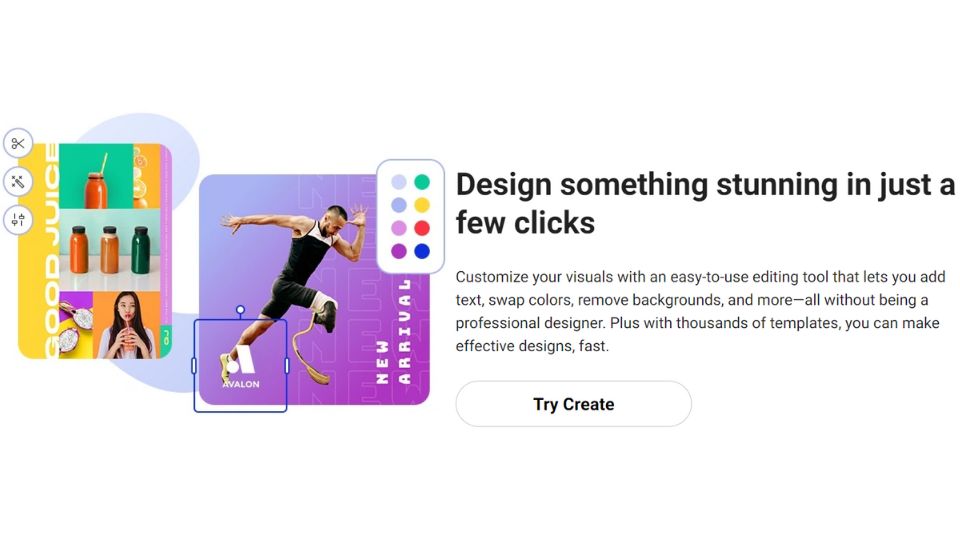Pick the pink color swatch

click(x=399, y=228)
